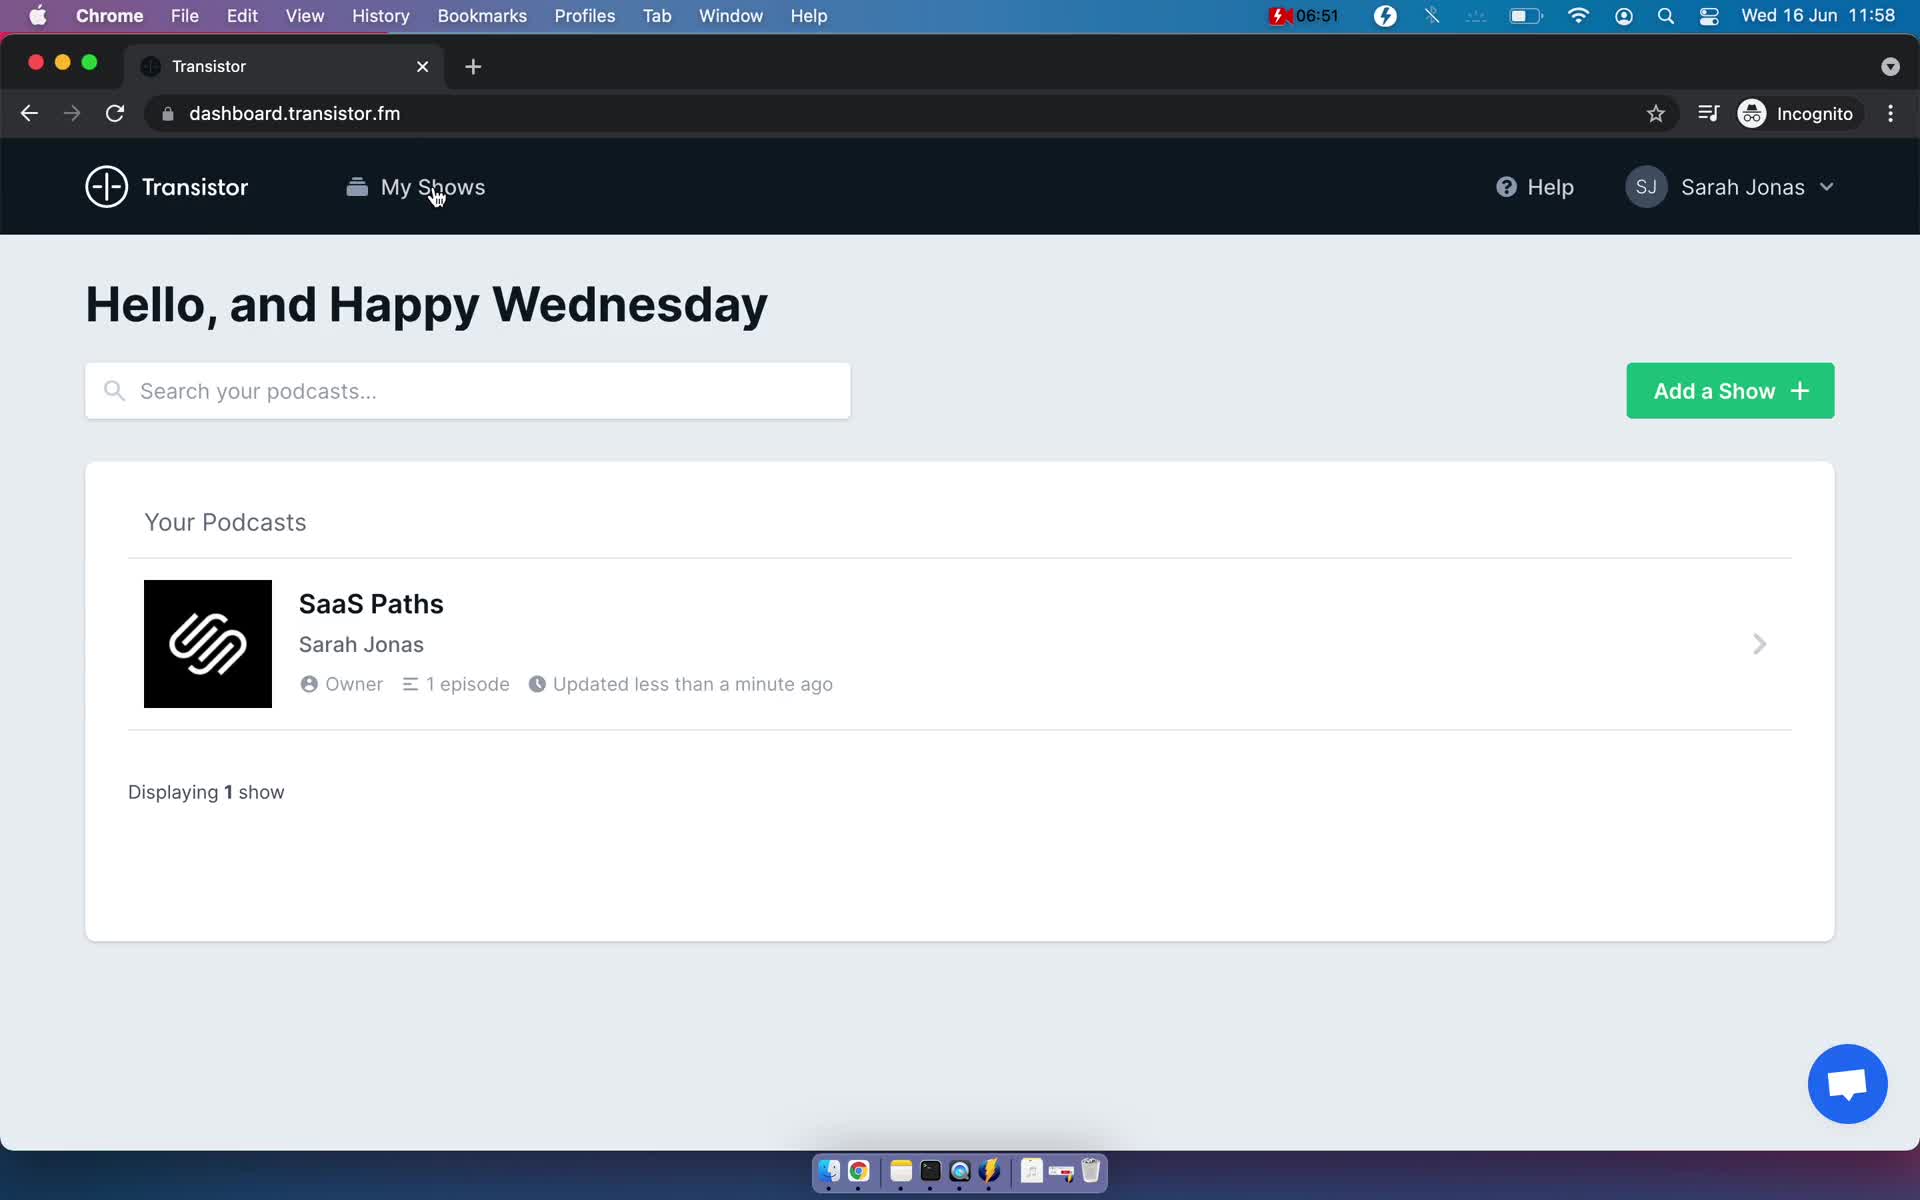This screenshot has height=1200, width=1920.
Task: Click the Owner badge icon on SaaS Paths
Action: pos(310,683)
